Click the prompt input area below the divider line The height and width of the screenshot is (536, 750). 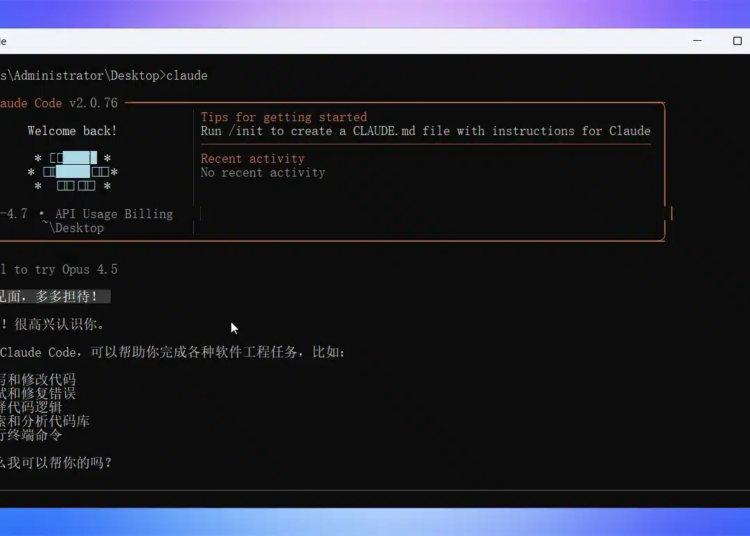[x=375, y=499]
